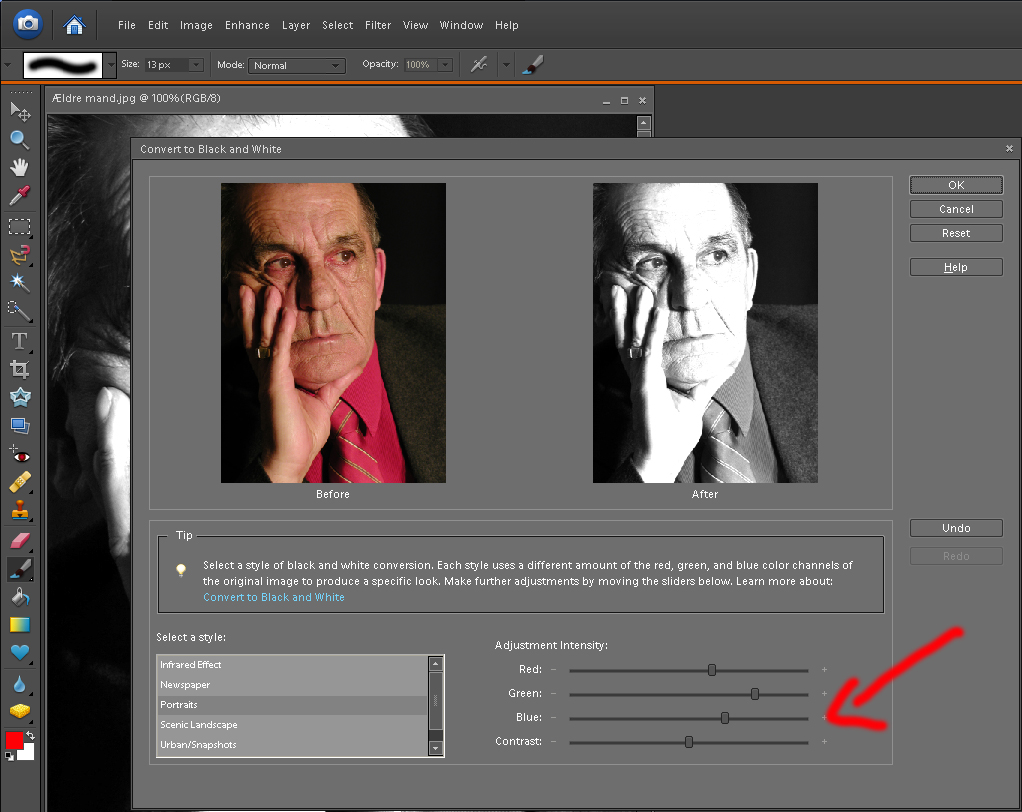This screenshot has width=1022, height=812.
Task: Select the Zoom tool
Action: click(20, 139)
